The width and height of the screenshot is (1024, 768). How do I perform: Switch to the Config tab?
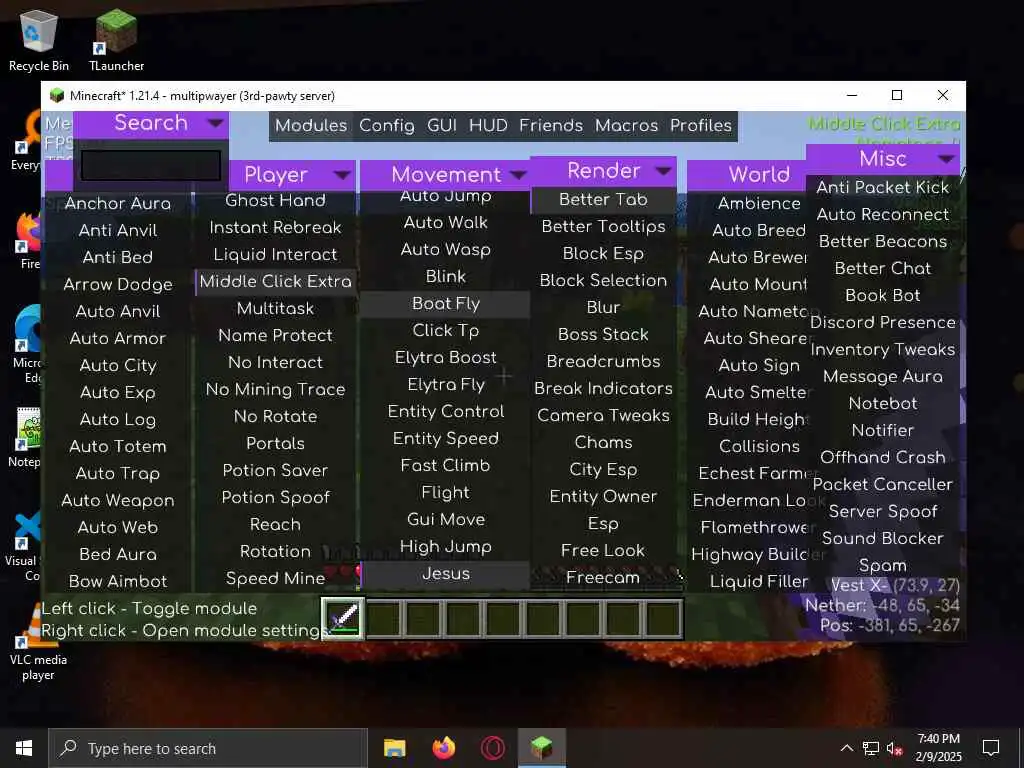coord(387,125)
